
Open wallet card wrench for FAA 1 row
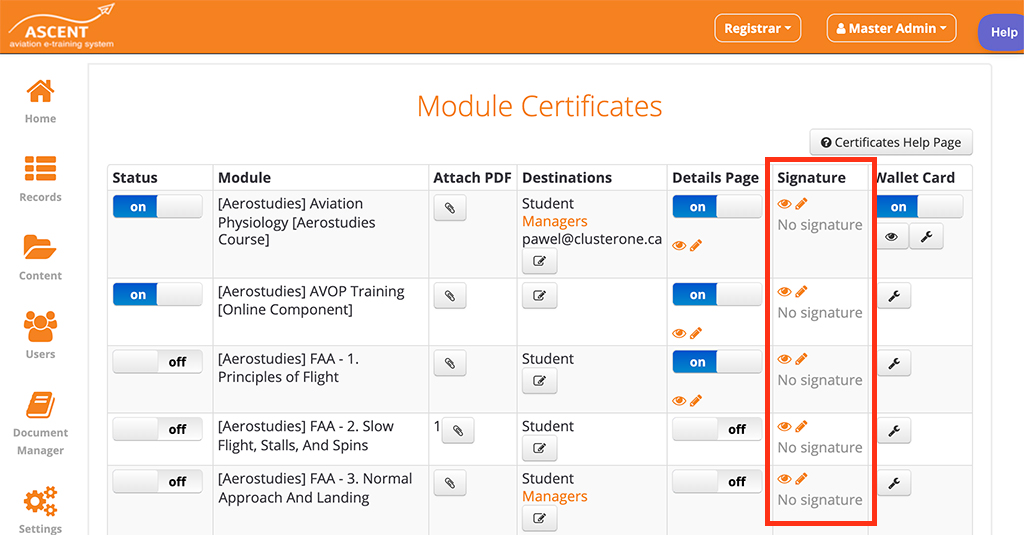coord(894,363)
